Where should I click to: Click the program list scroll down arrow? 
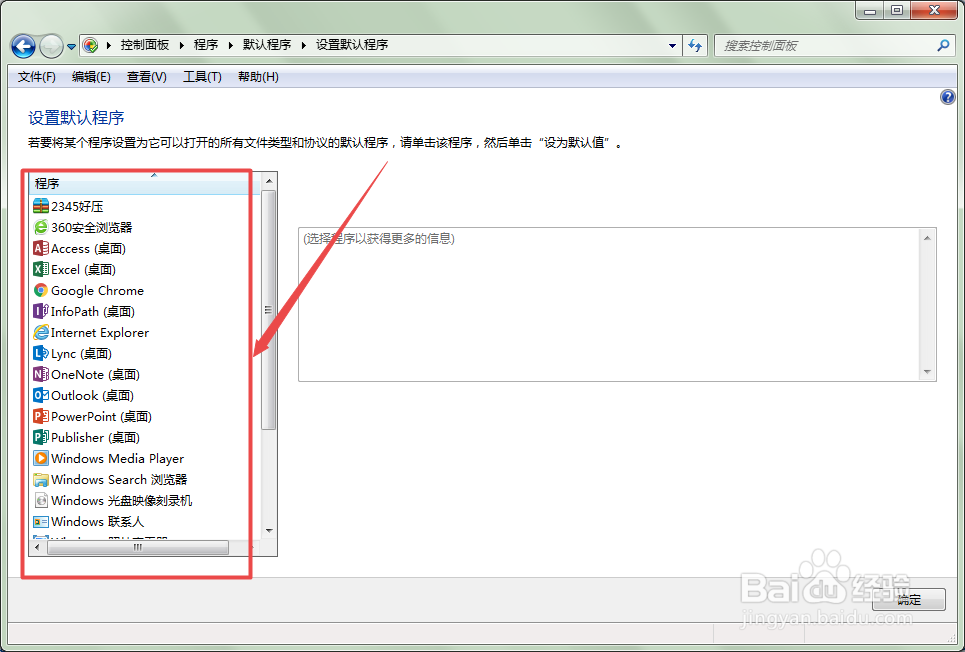pos(269,531)
